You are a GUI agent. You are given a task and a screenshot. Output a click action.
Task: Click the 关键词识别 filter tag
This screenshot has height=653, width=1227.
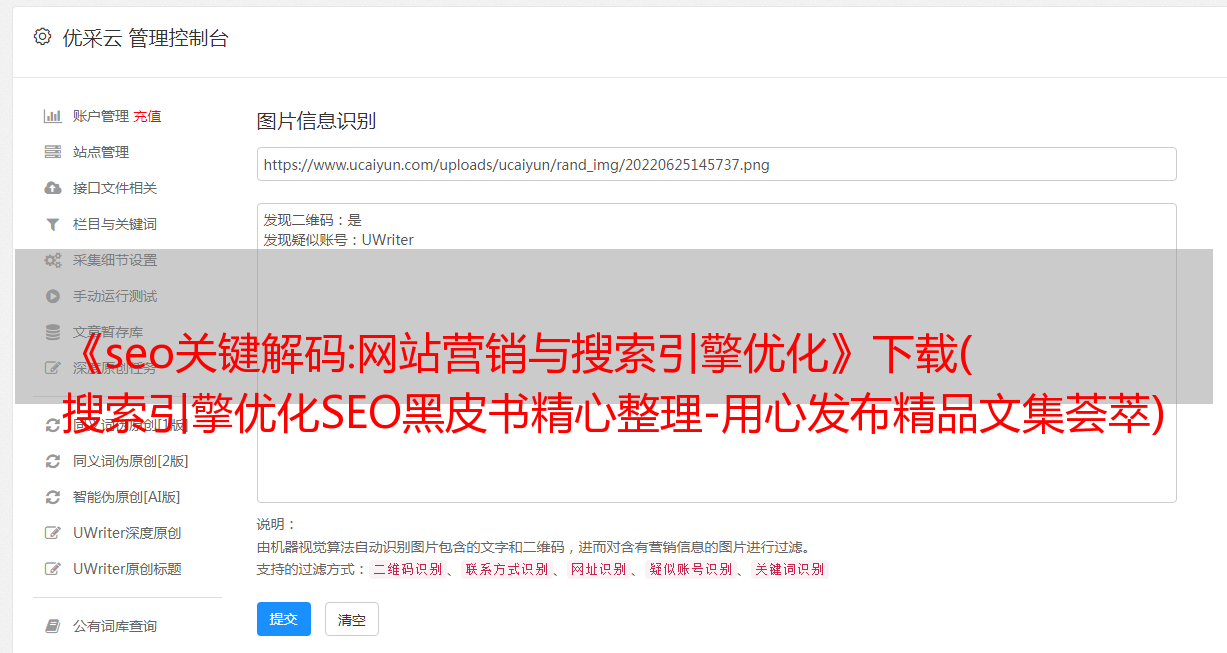pyautogui.click(x=790, y=569)
